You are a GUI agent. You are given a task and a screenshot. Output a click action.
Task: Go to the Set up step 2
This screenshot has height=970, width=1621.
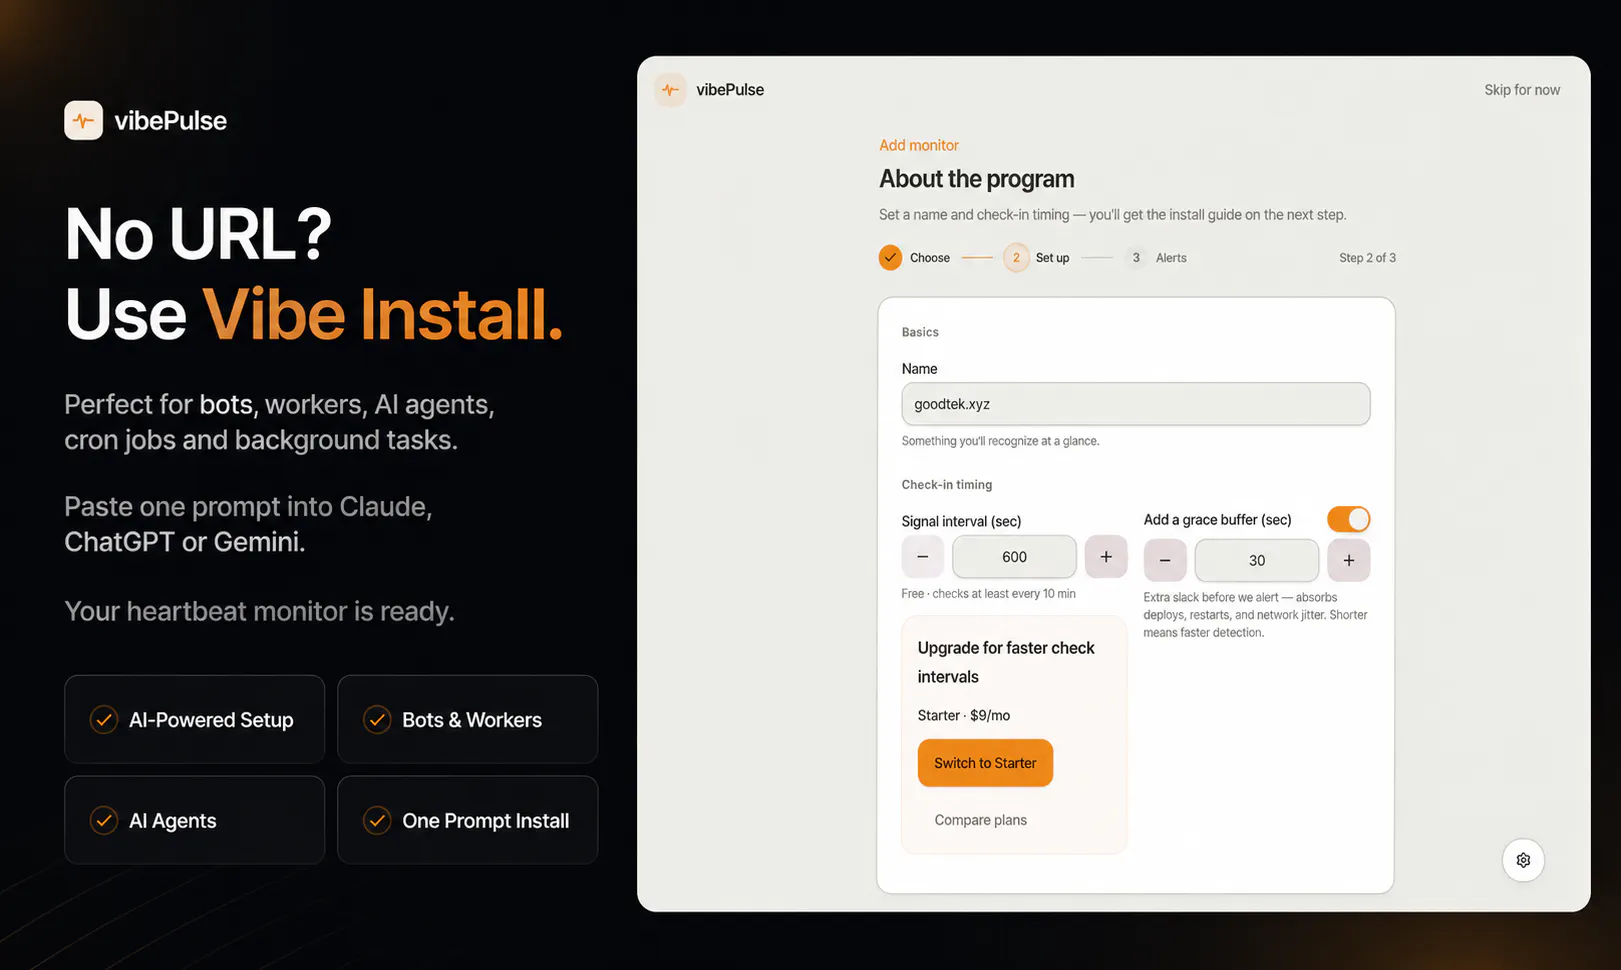click(1037, 257)
